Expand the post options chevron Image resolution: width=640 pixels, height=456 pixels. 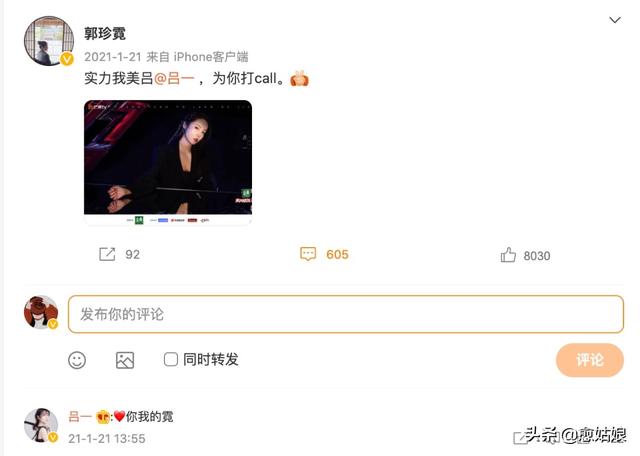(x=615, y=20)
